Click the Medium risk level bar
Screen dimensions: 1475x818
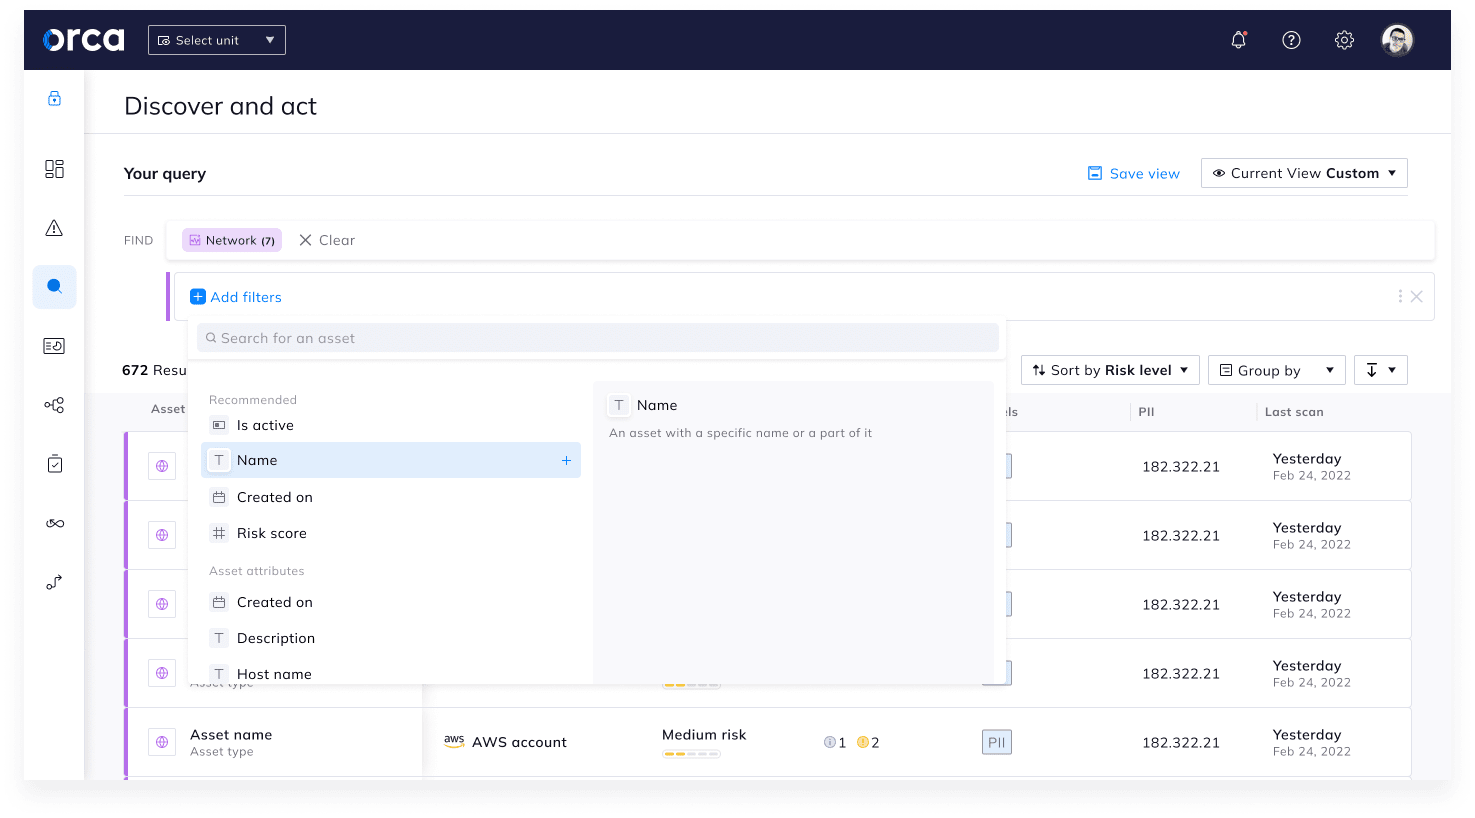691,754
